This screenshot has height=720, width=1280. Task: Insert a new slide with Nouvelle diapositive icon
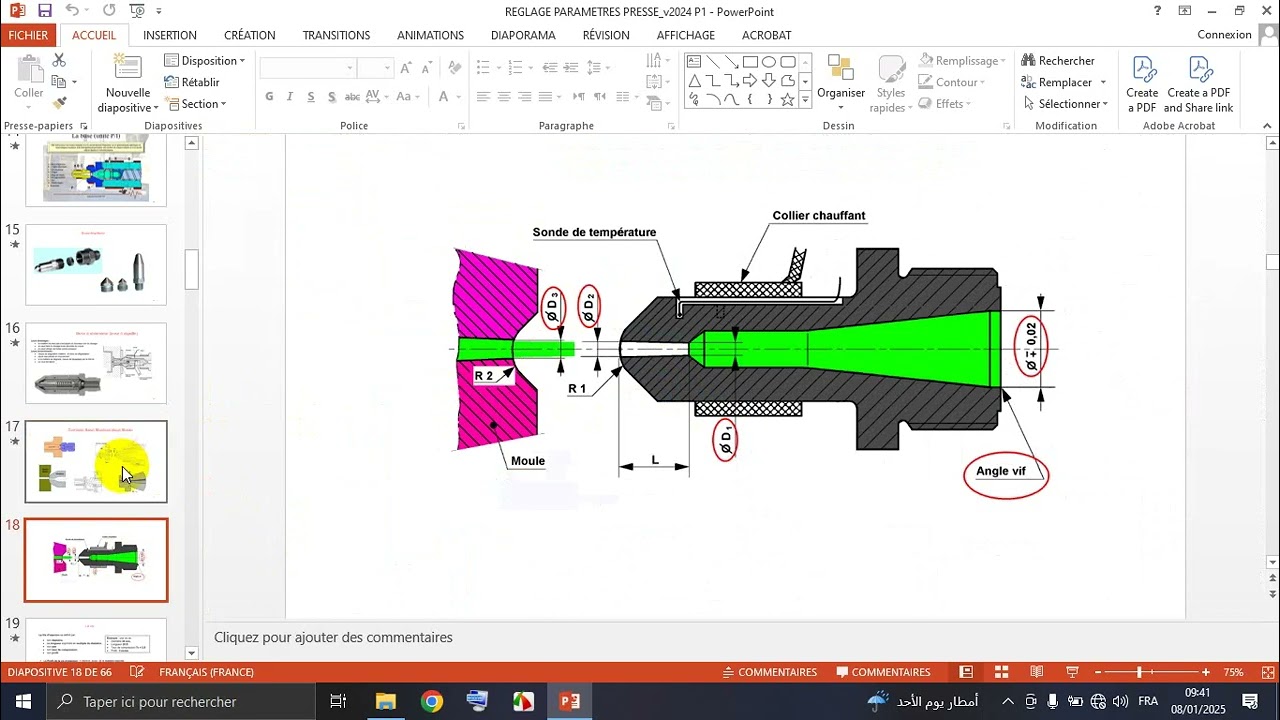(x=127, y=68)
